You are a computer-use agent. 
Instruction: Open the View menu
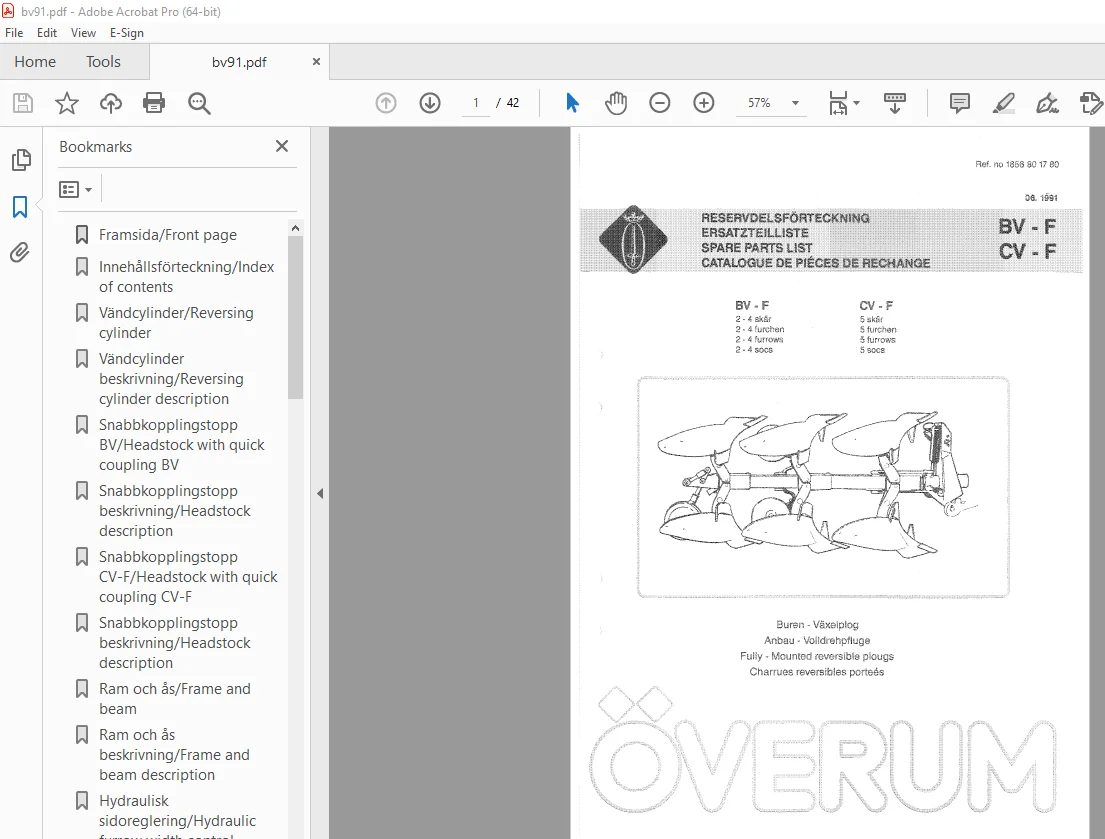point(83,32)
